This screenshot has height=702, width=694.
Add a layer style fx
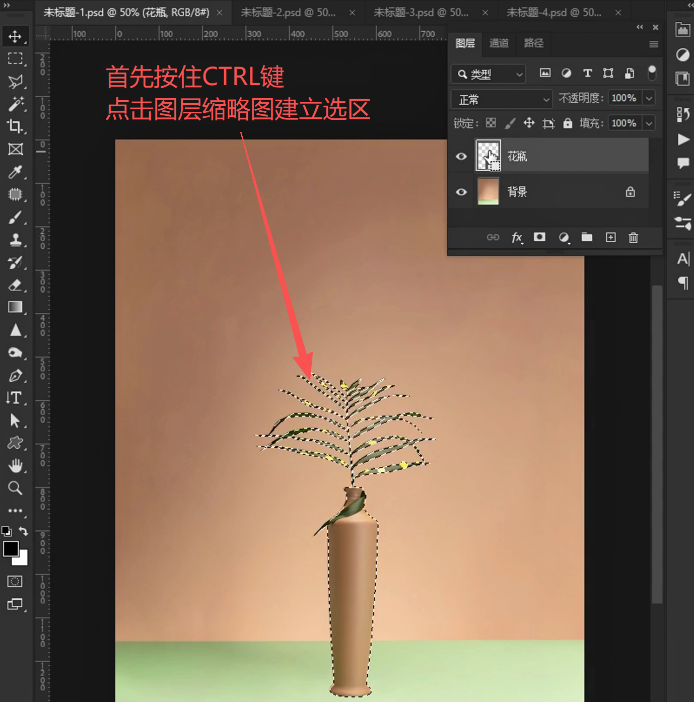click(517, 237)
